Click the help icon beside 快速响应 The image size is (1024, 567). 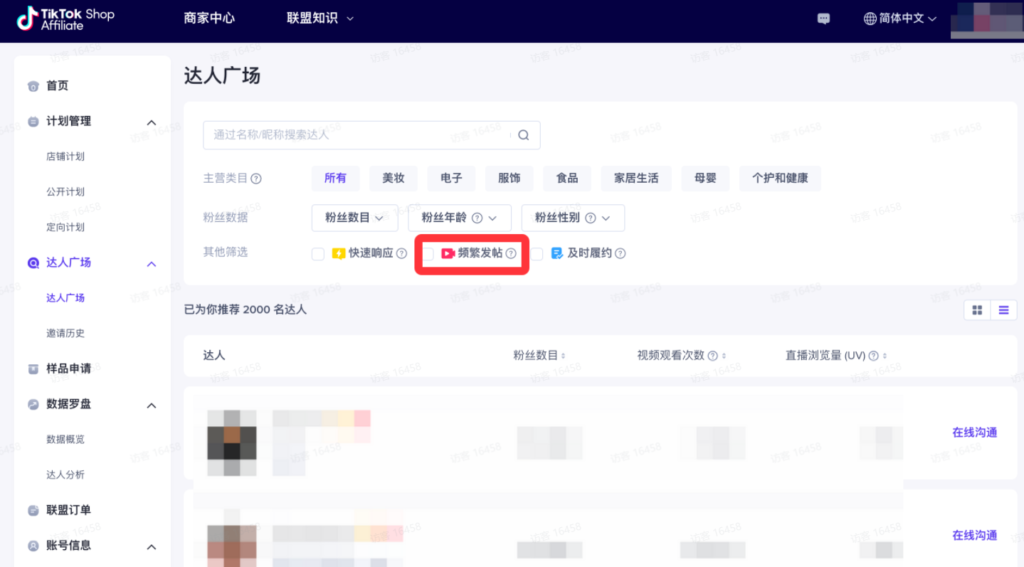[x=402, y=253]
